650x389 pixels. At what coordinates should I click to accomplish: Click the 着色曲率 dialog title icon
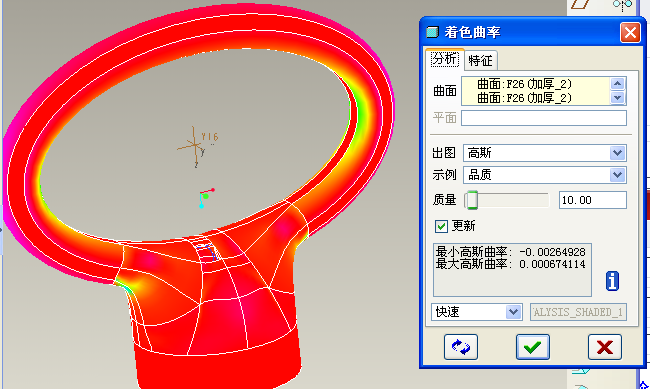[x=432, y=32]
